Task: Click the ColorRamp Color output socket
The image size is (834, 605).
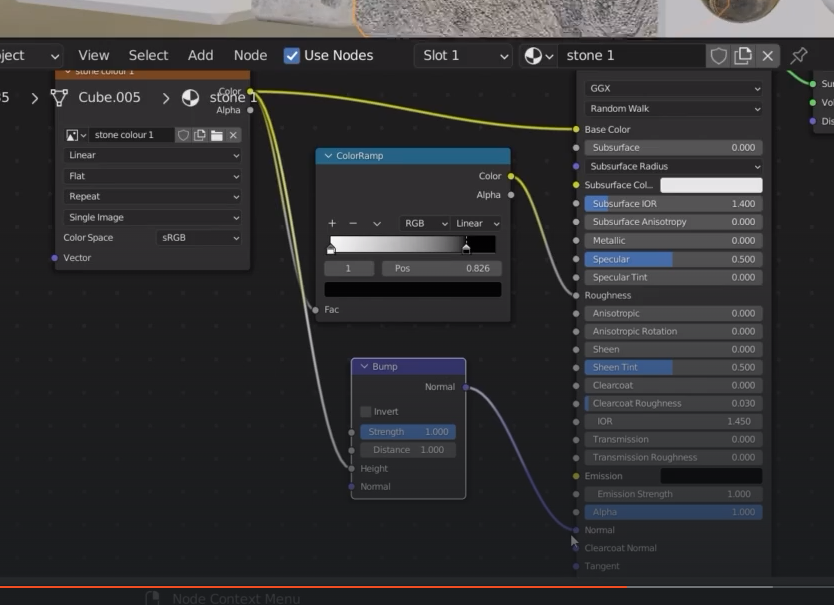Action: pos(511,176)
